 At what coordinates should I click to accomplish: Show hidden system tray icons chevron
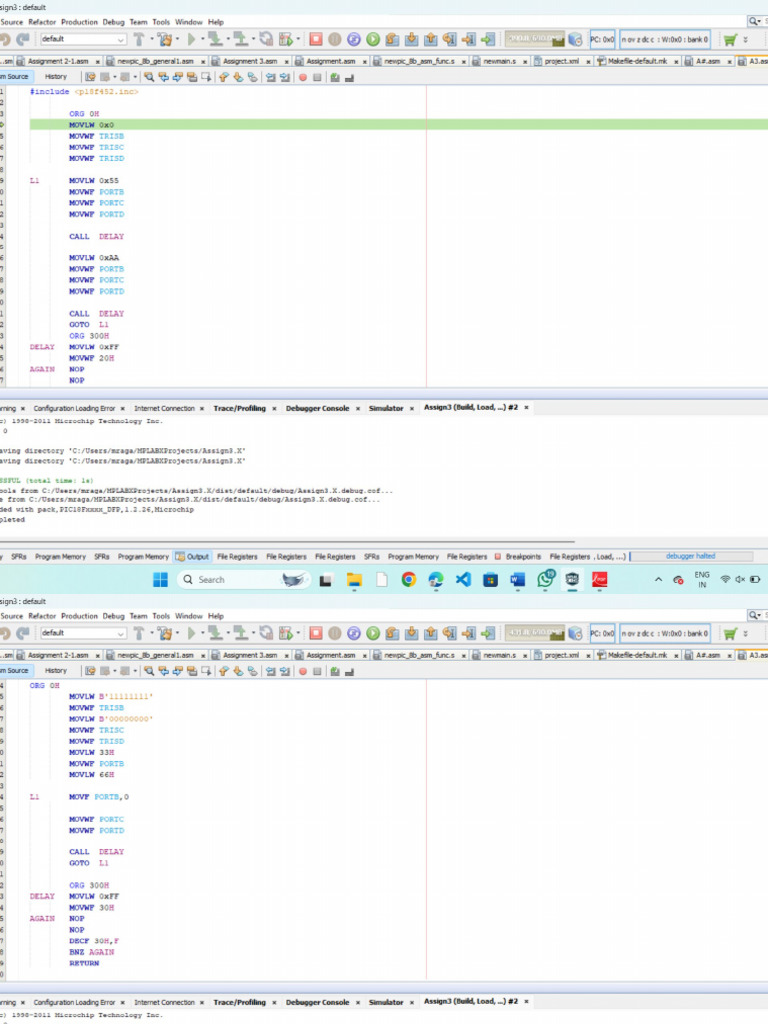[x=658, y=579]
